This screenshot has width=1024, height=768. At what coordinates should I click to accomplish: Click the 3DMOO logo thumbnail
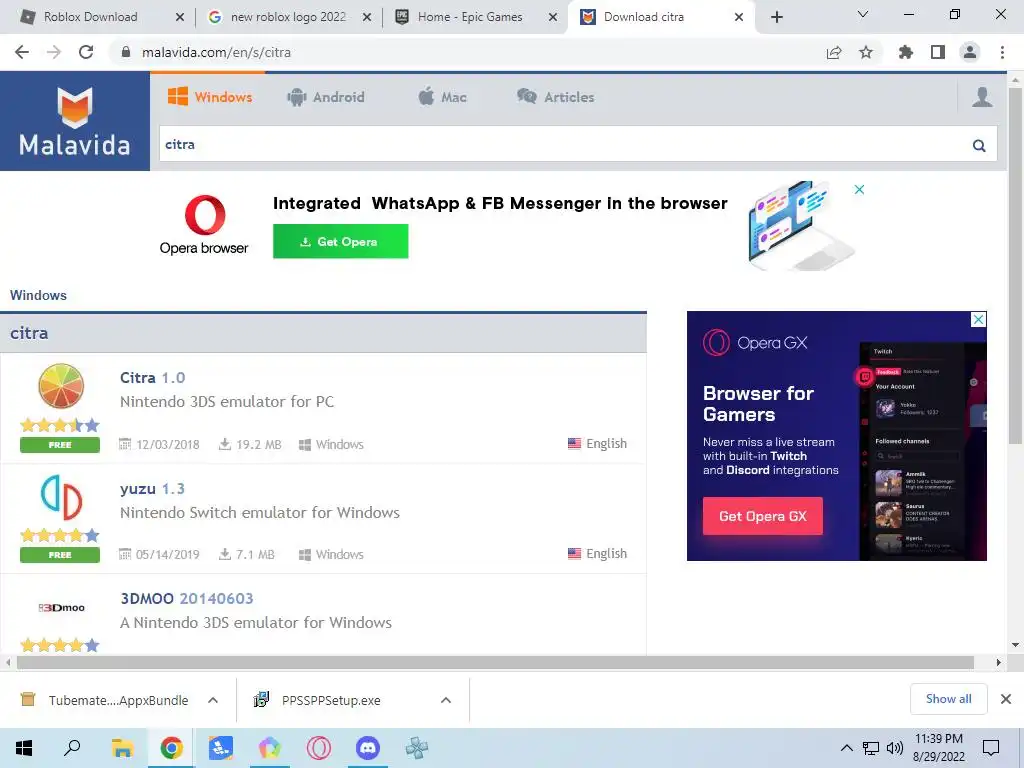(x=61, y=607)
